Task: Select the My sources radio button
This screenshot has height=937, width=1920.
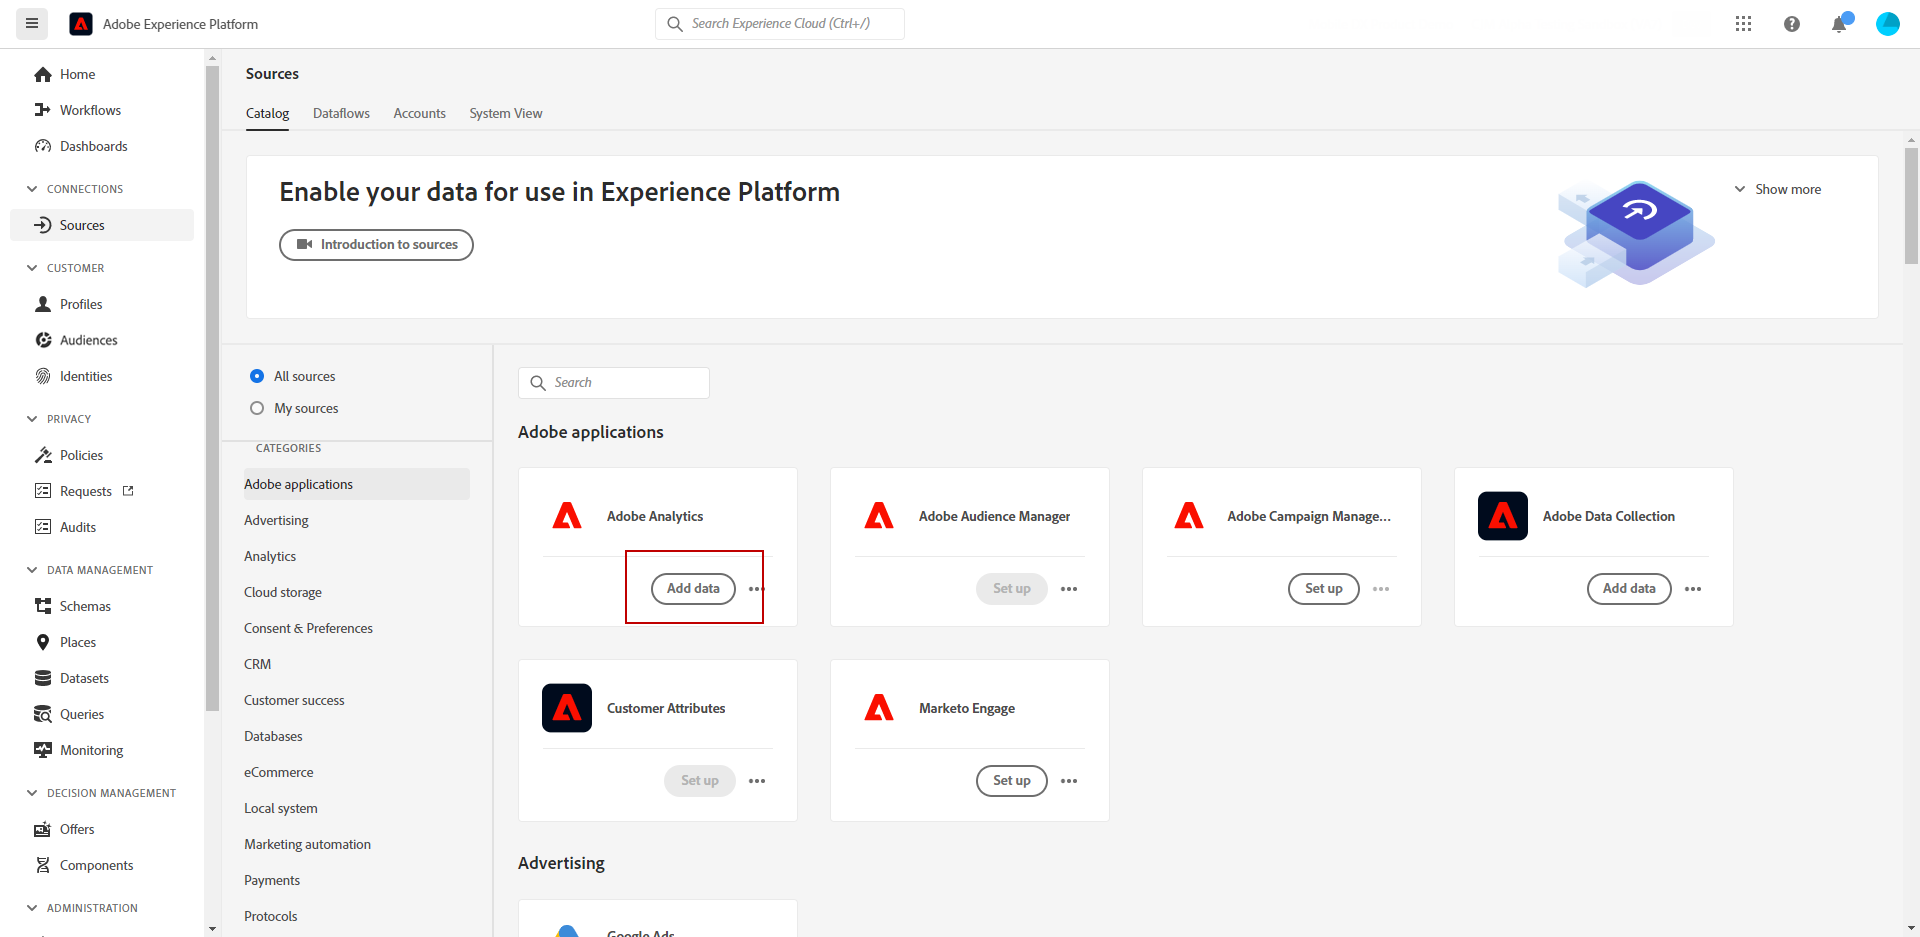Action: [x=257, y=408]
